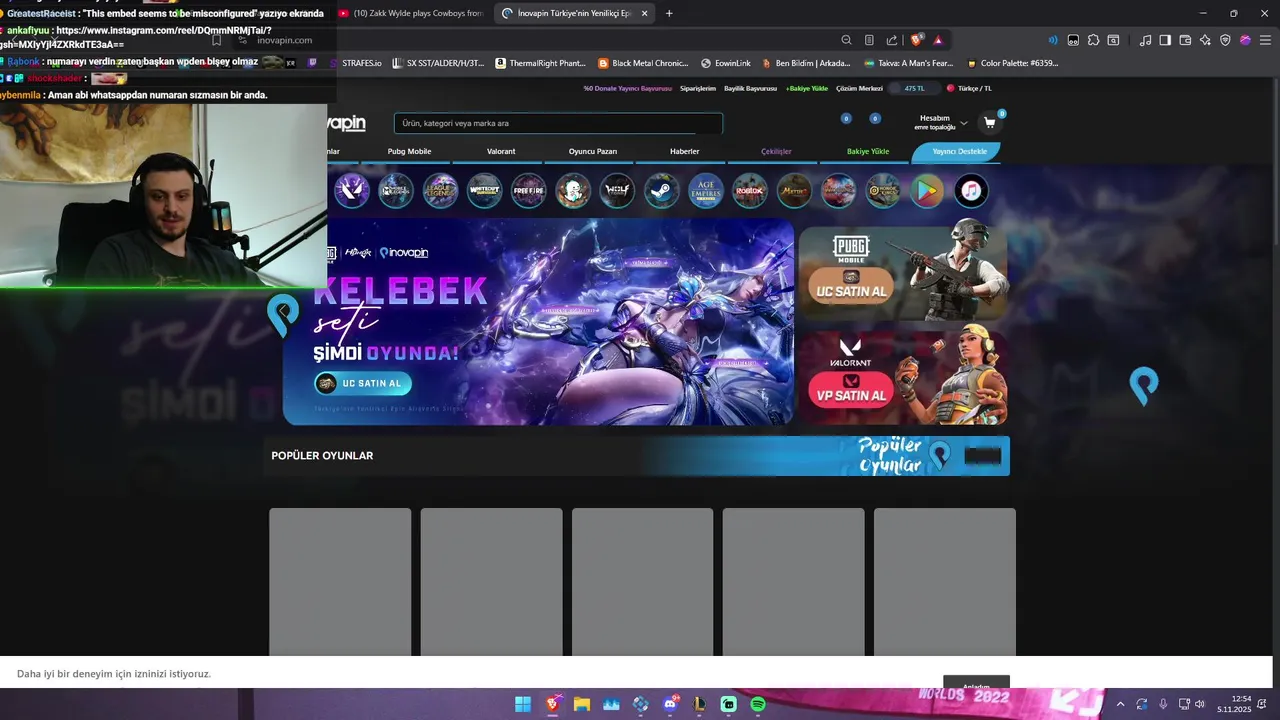This screenshot has height=720, width=1280.
Task: Open the Roblox category icon
Action: coord(750,190)
